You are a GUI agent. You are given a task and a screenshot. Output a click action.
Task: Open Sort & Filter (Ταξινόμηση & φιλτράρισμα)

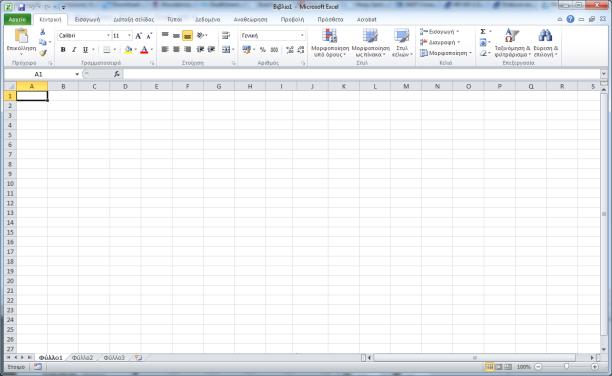point(512,43)
